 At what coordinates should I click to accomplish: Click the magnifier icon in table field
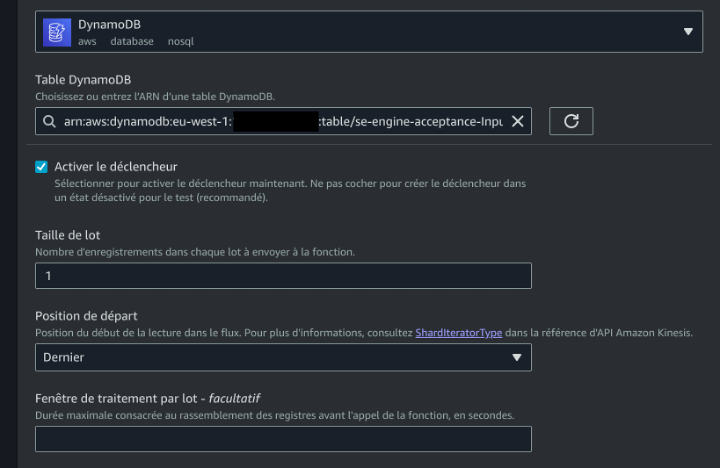49,121
